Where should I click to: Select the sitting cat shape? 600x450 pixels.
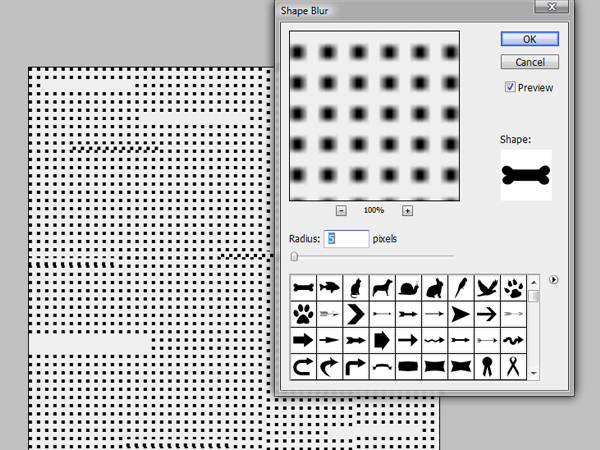[356, 287]
